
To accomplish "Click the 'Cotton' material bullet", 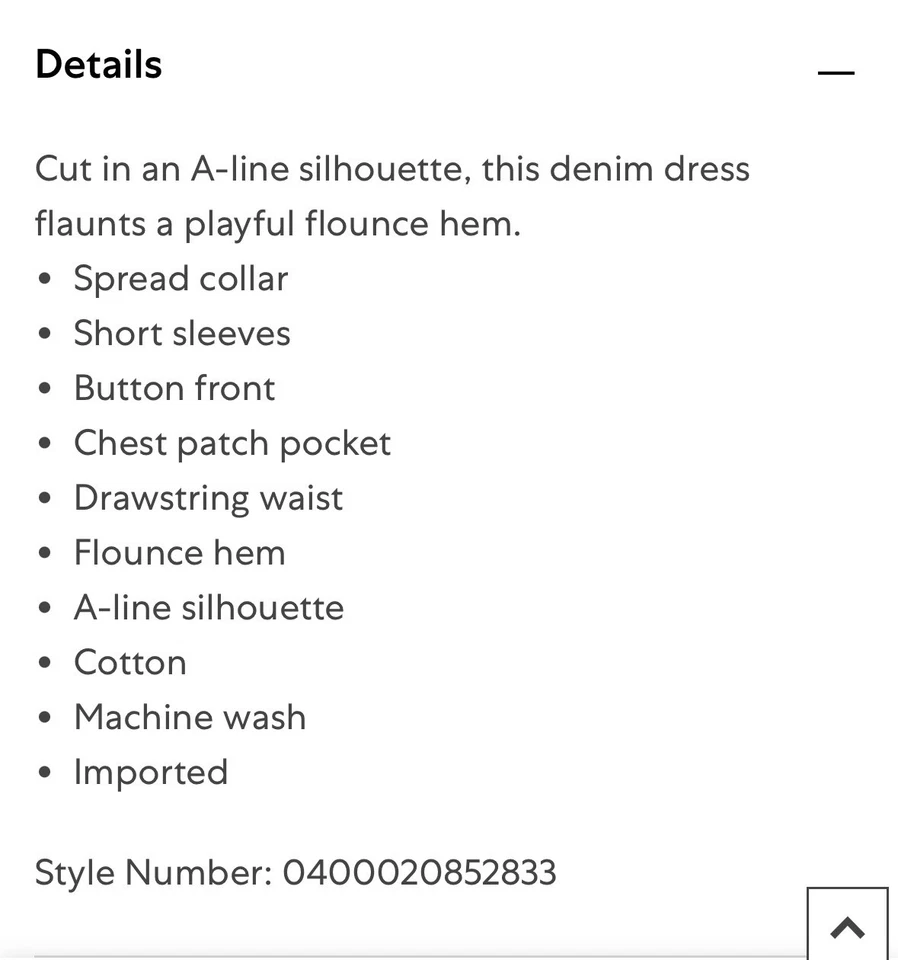I will [x=130, y=662].
